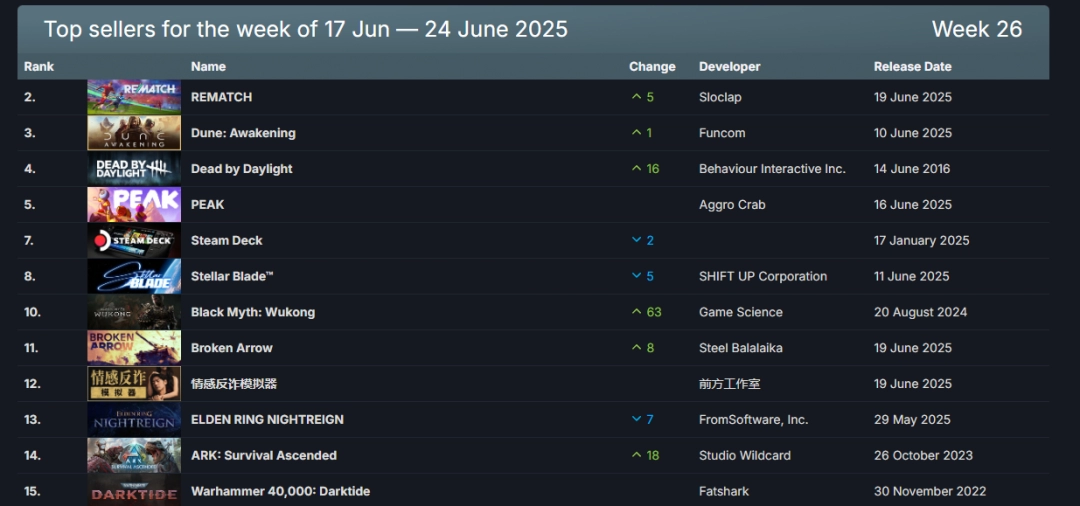Open the Black Myth: Wukong title link

tap(253, 312)
